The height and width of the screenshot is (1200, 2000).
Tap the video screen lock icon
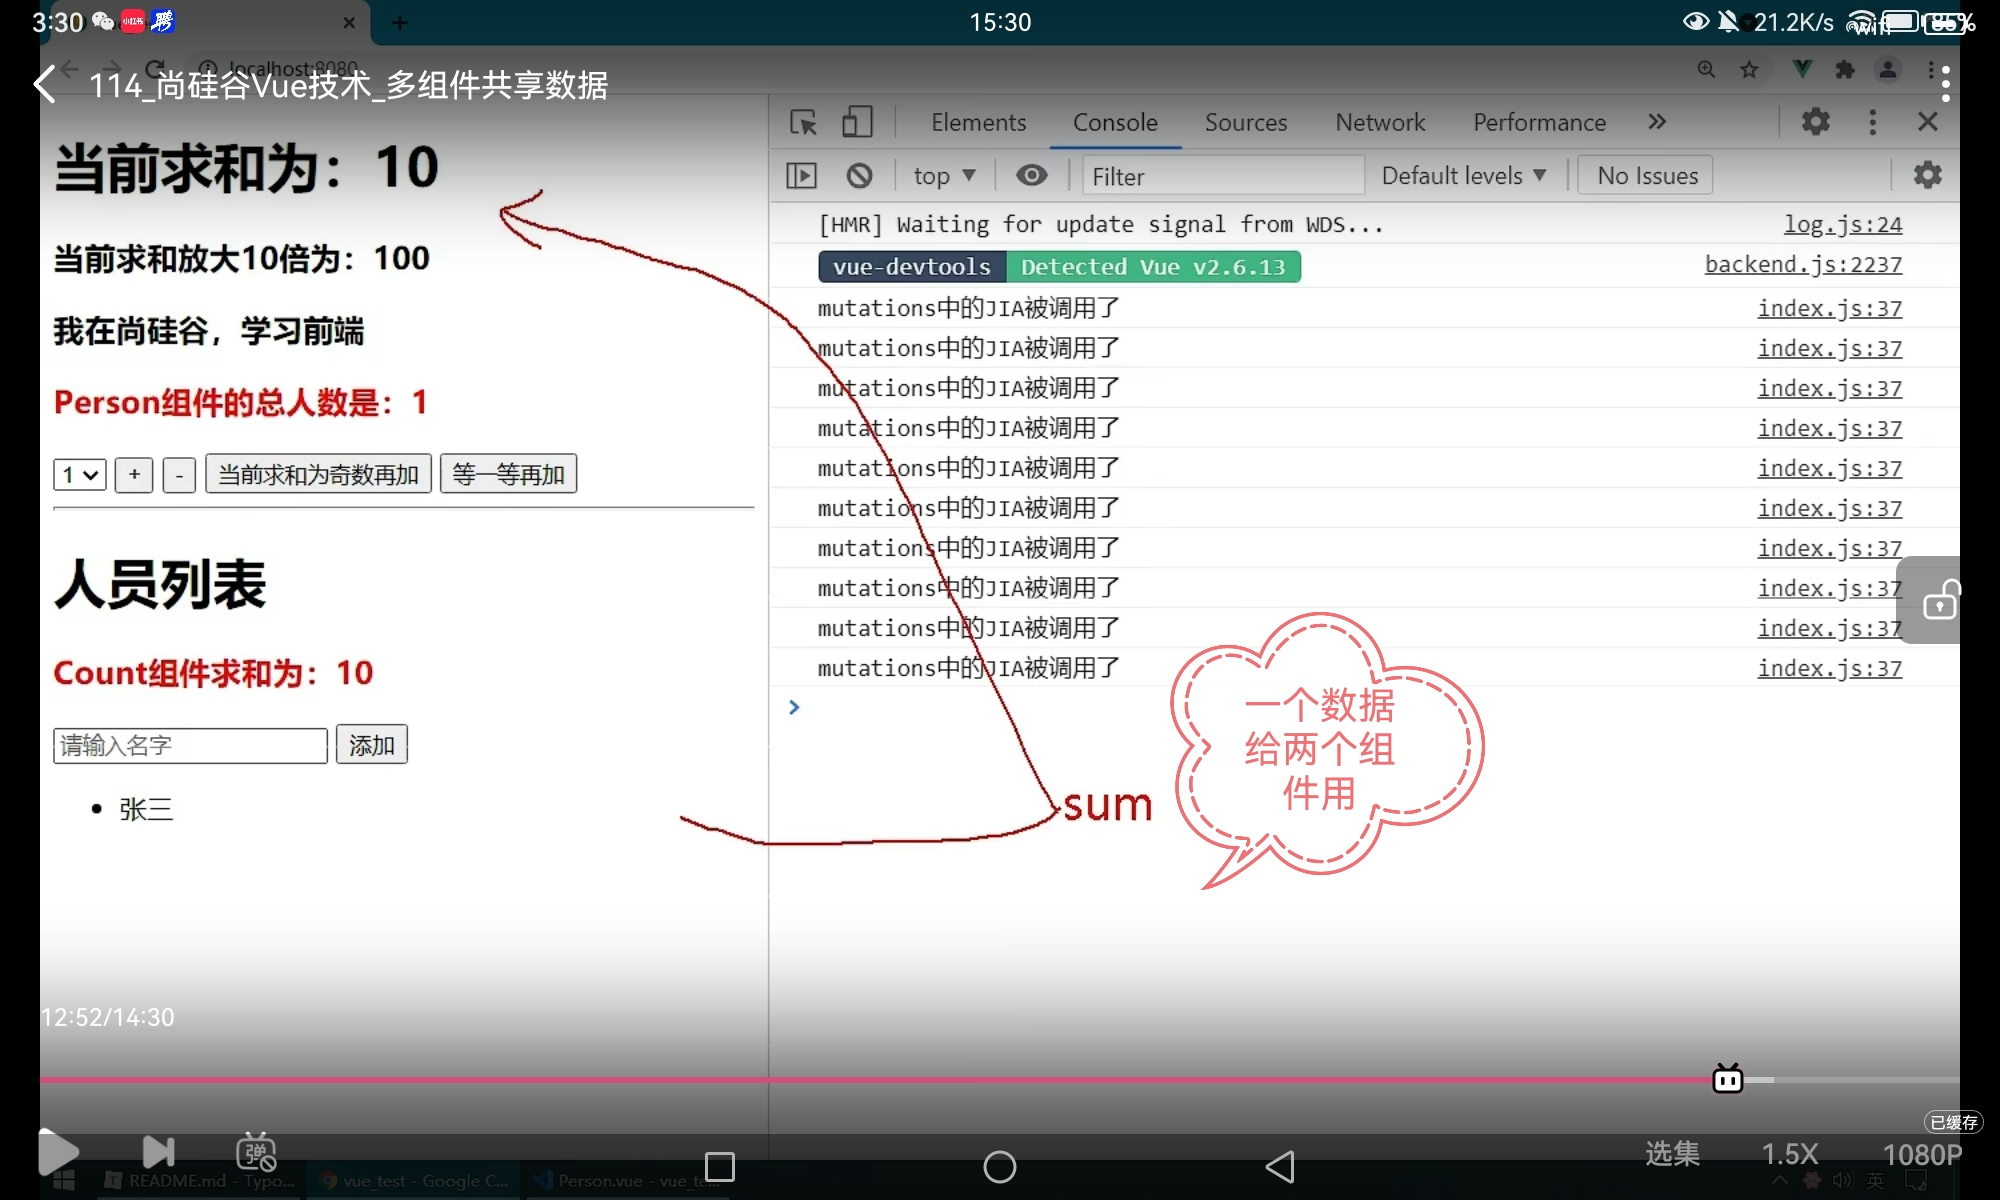coord(1940,601)
